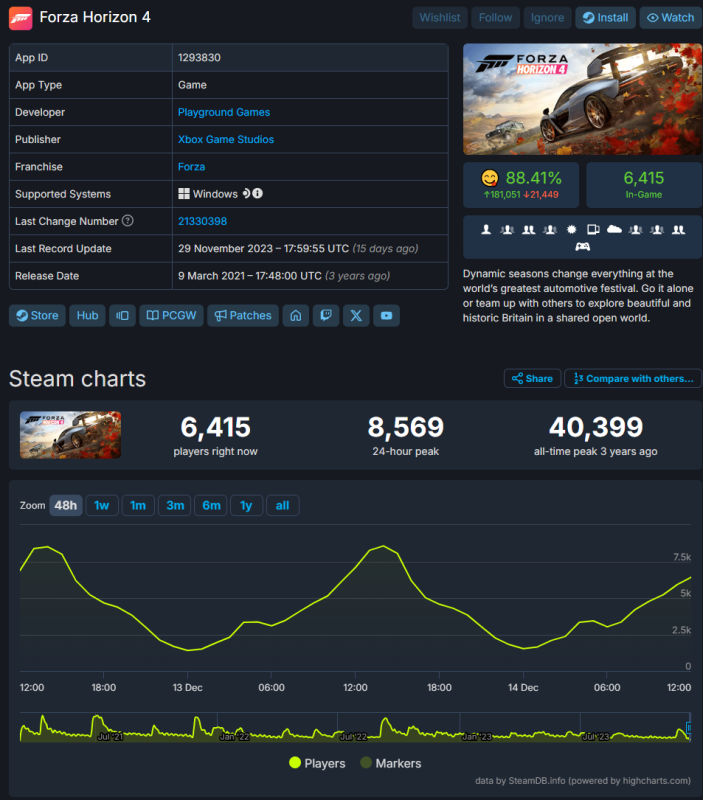This screenshot has width=703, height=800.
Task: Select the 1m zoom range
Action: pos(138,506)
